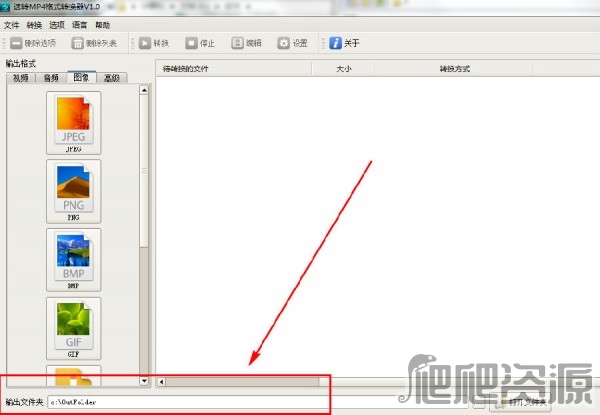The height and width of the screenshot is (415, 600).
Task: Choose GIF output format icon
Action: (x=73, y=328)
